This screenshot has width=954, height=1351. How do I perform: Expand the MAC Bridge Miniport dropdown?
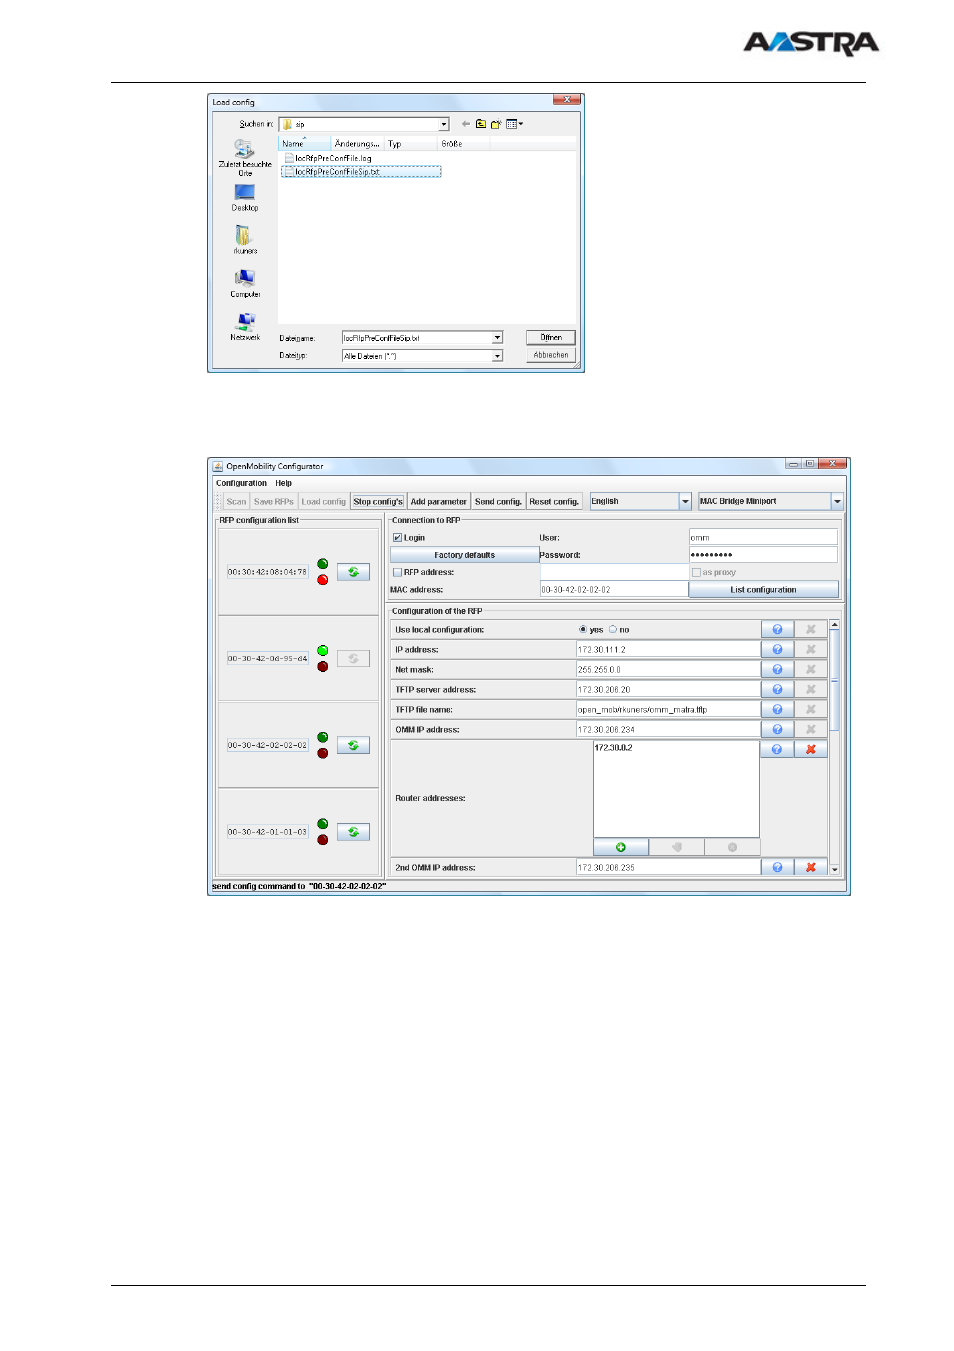[x=837, y=501]
